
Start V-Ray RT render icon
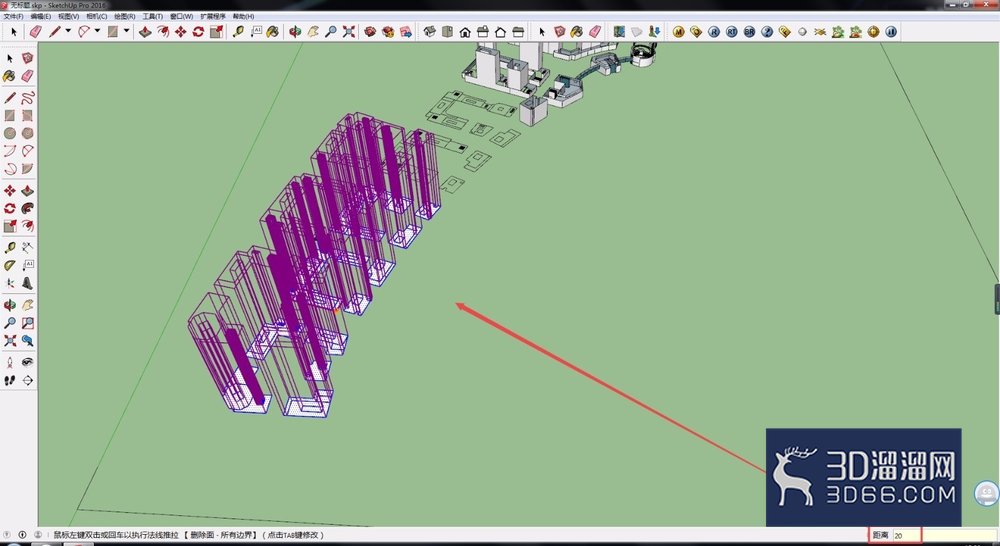(732, 31)
